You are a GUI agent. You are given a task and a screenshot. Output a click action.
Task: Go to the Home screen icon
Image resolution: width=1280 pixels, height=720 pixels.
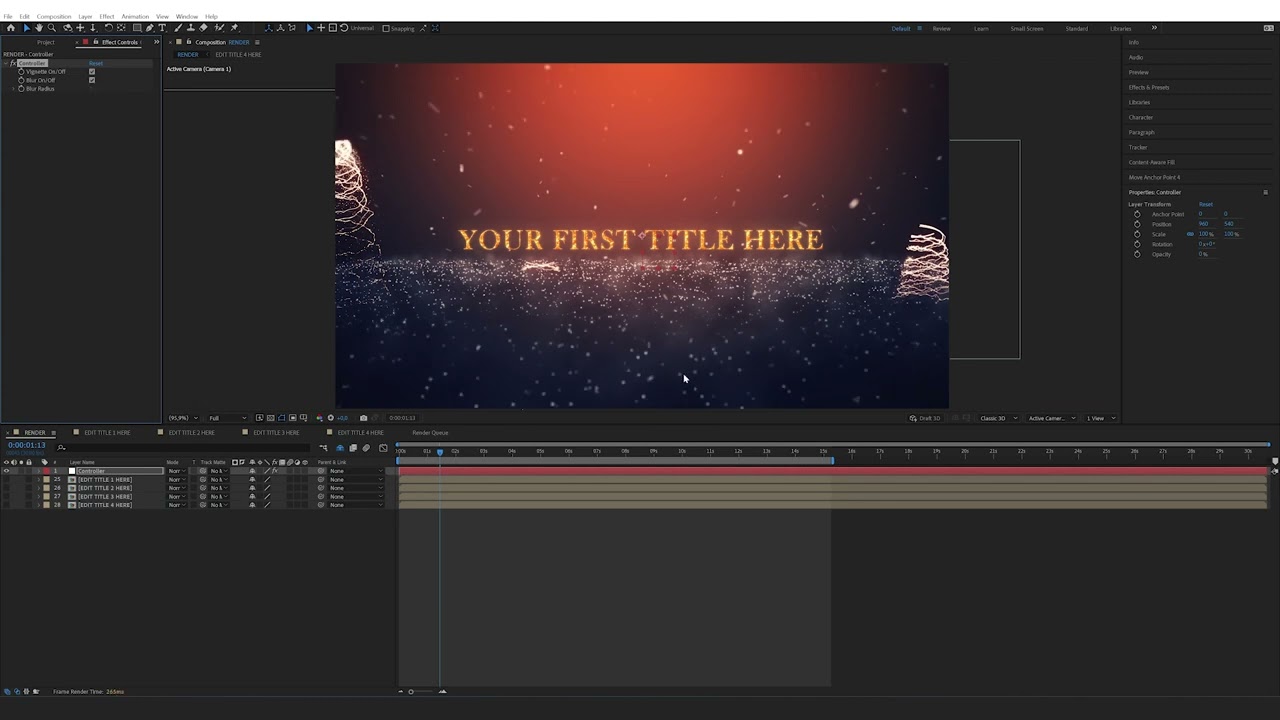pyautogui.click(x=11, y=28)
